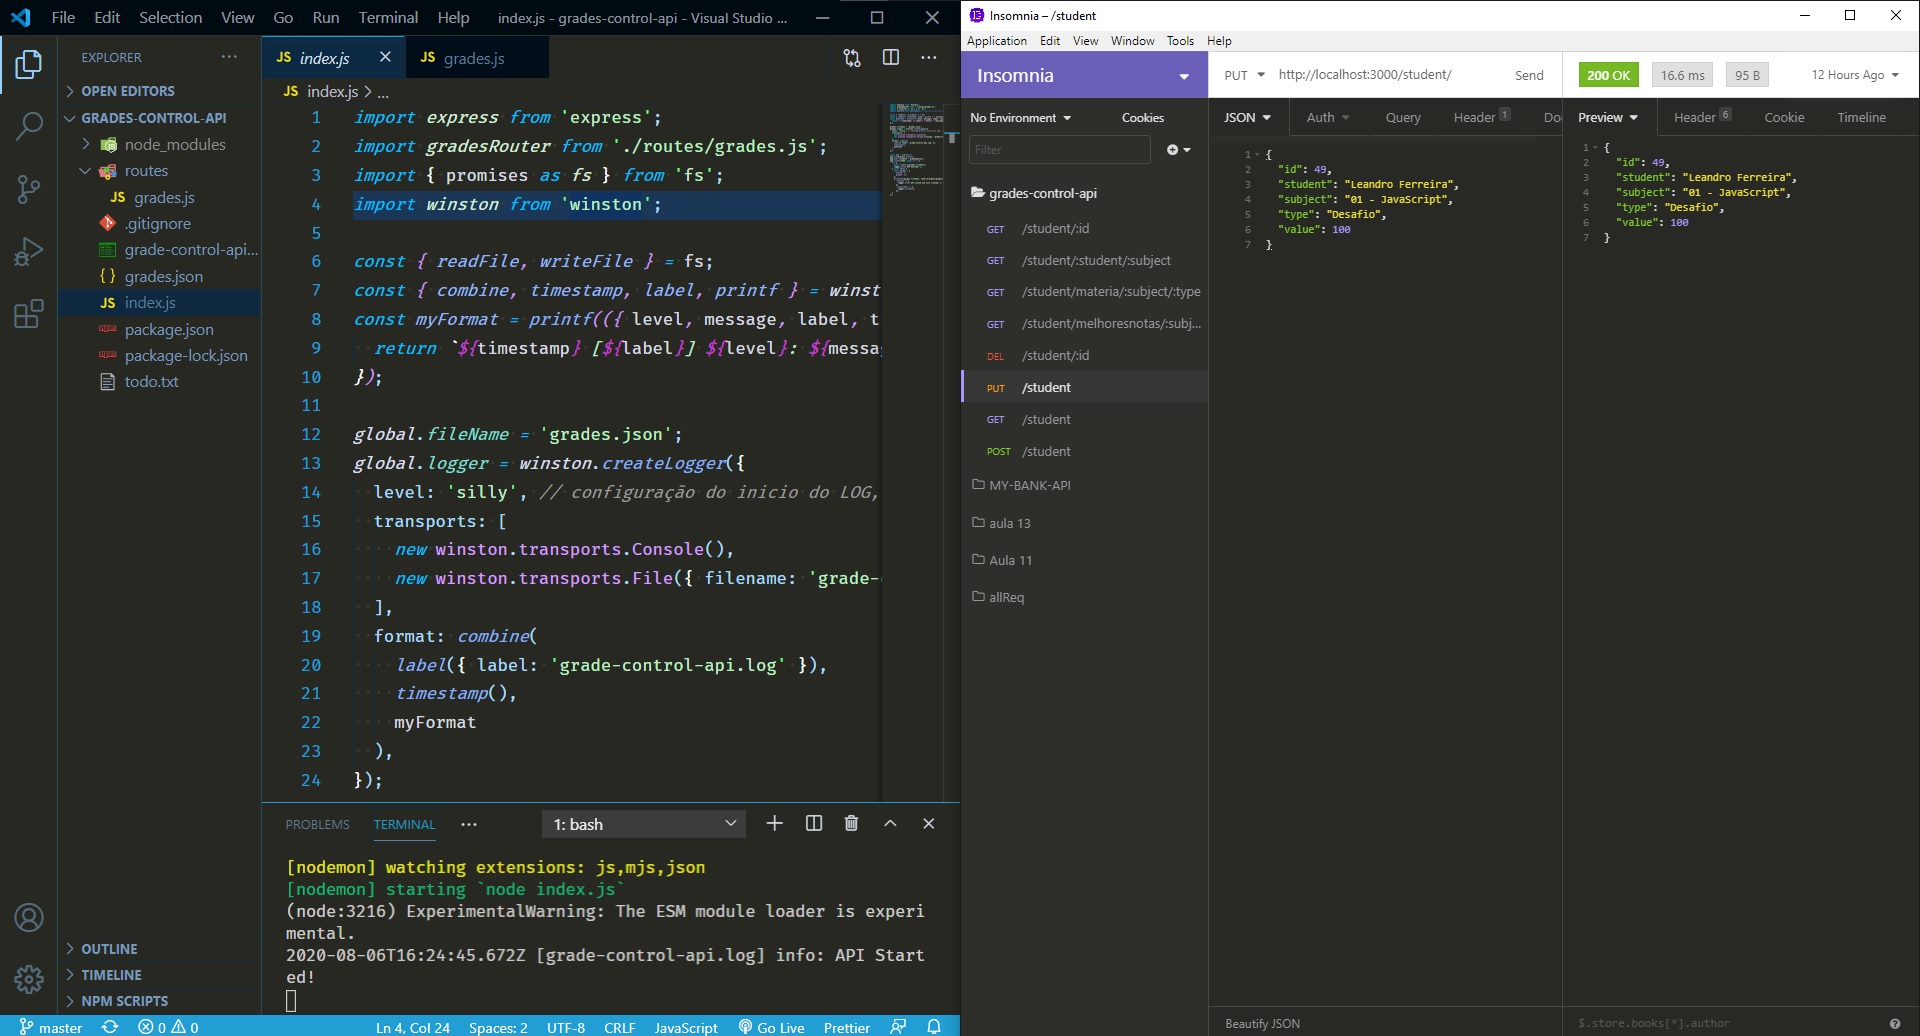Switch to the grades.js tab

pos(470,57)
